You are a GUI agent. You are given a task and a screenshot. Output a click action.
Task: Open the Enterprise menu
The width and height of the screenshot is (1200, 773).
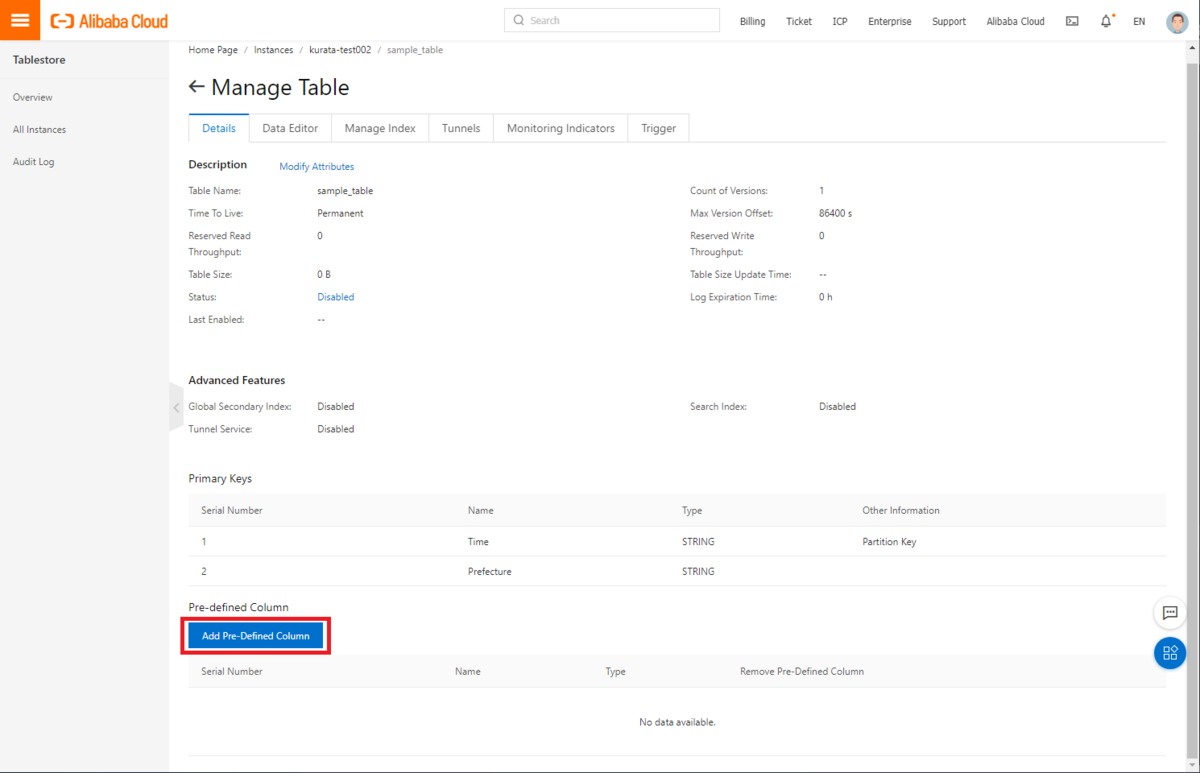(890, 21)
